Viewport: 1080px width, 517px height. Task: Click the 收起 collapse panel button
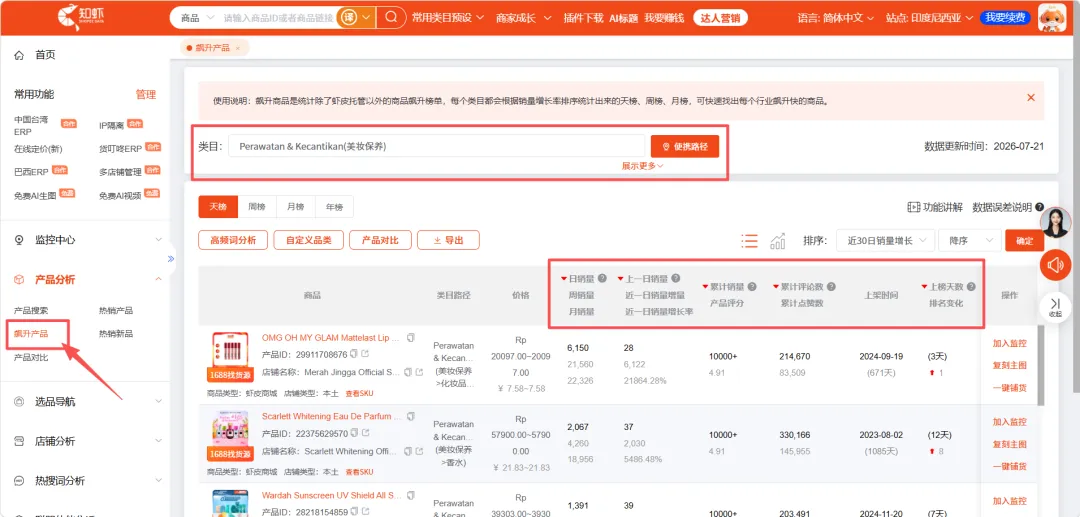point(1055,306)
